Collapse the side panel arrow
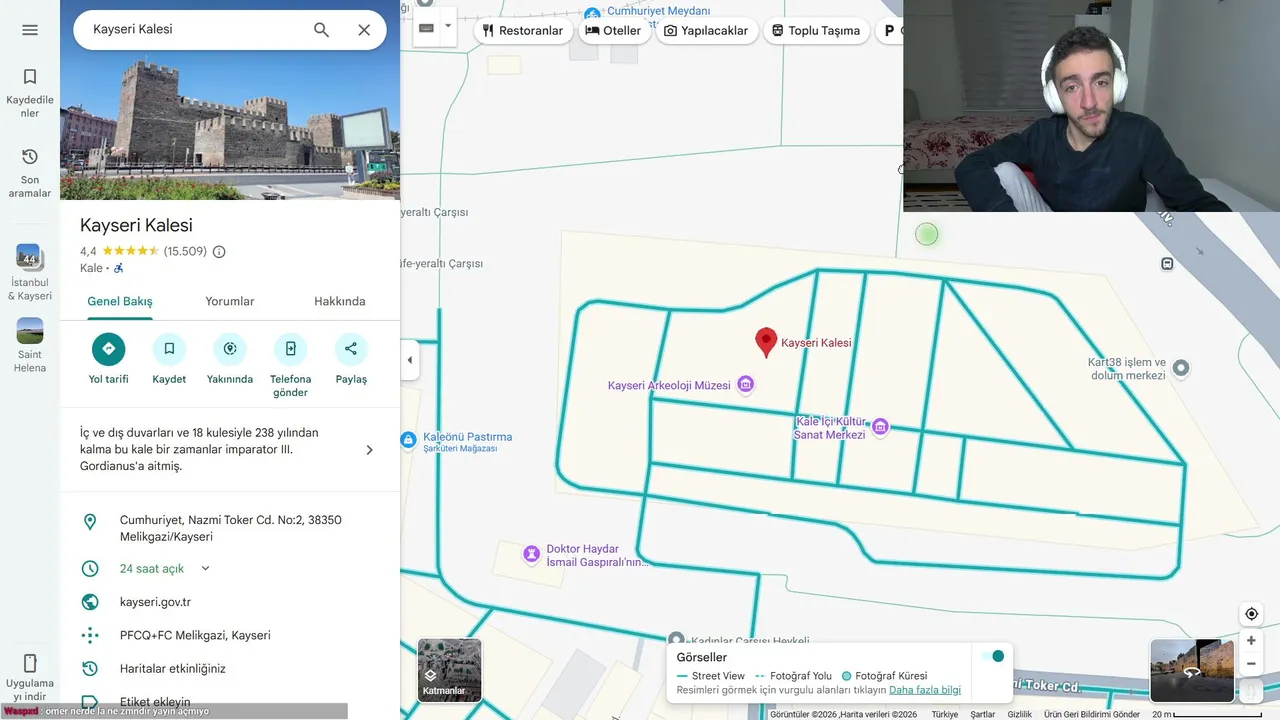1280x720 pixels. (x=410, y=360)
